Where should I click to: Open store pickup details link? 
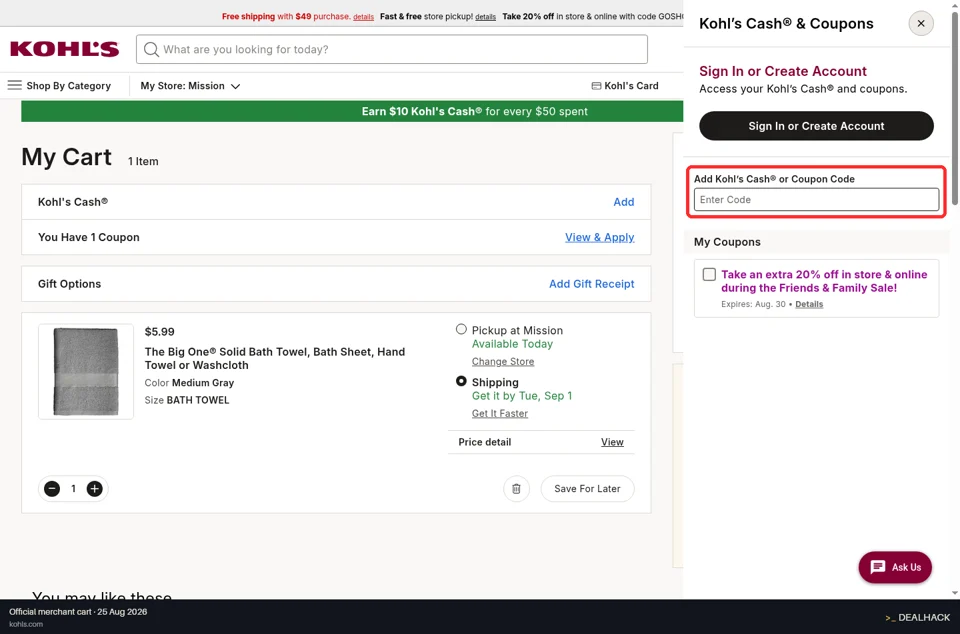[x=486, y=17]
